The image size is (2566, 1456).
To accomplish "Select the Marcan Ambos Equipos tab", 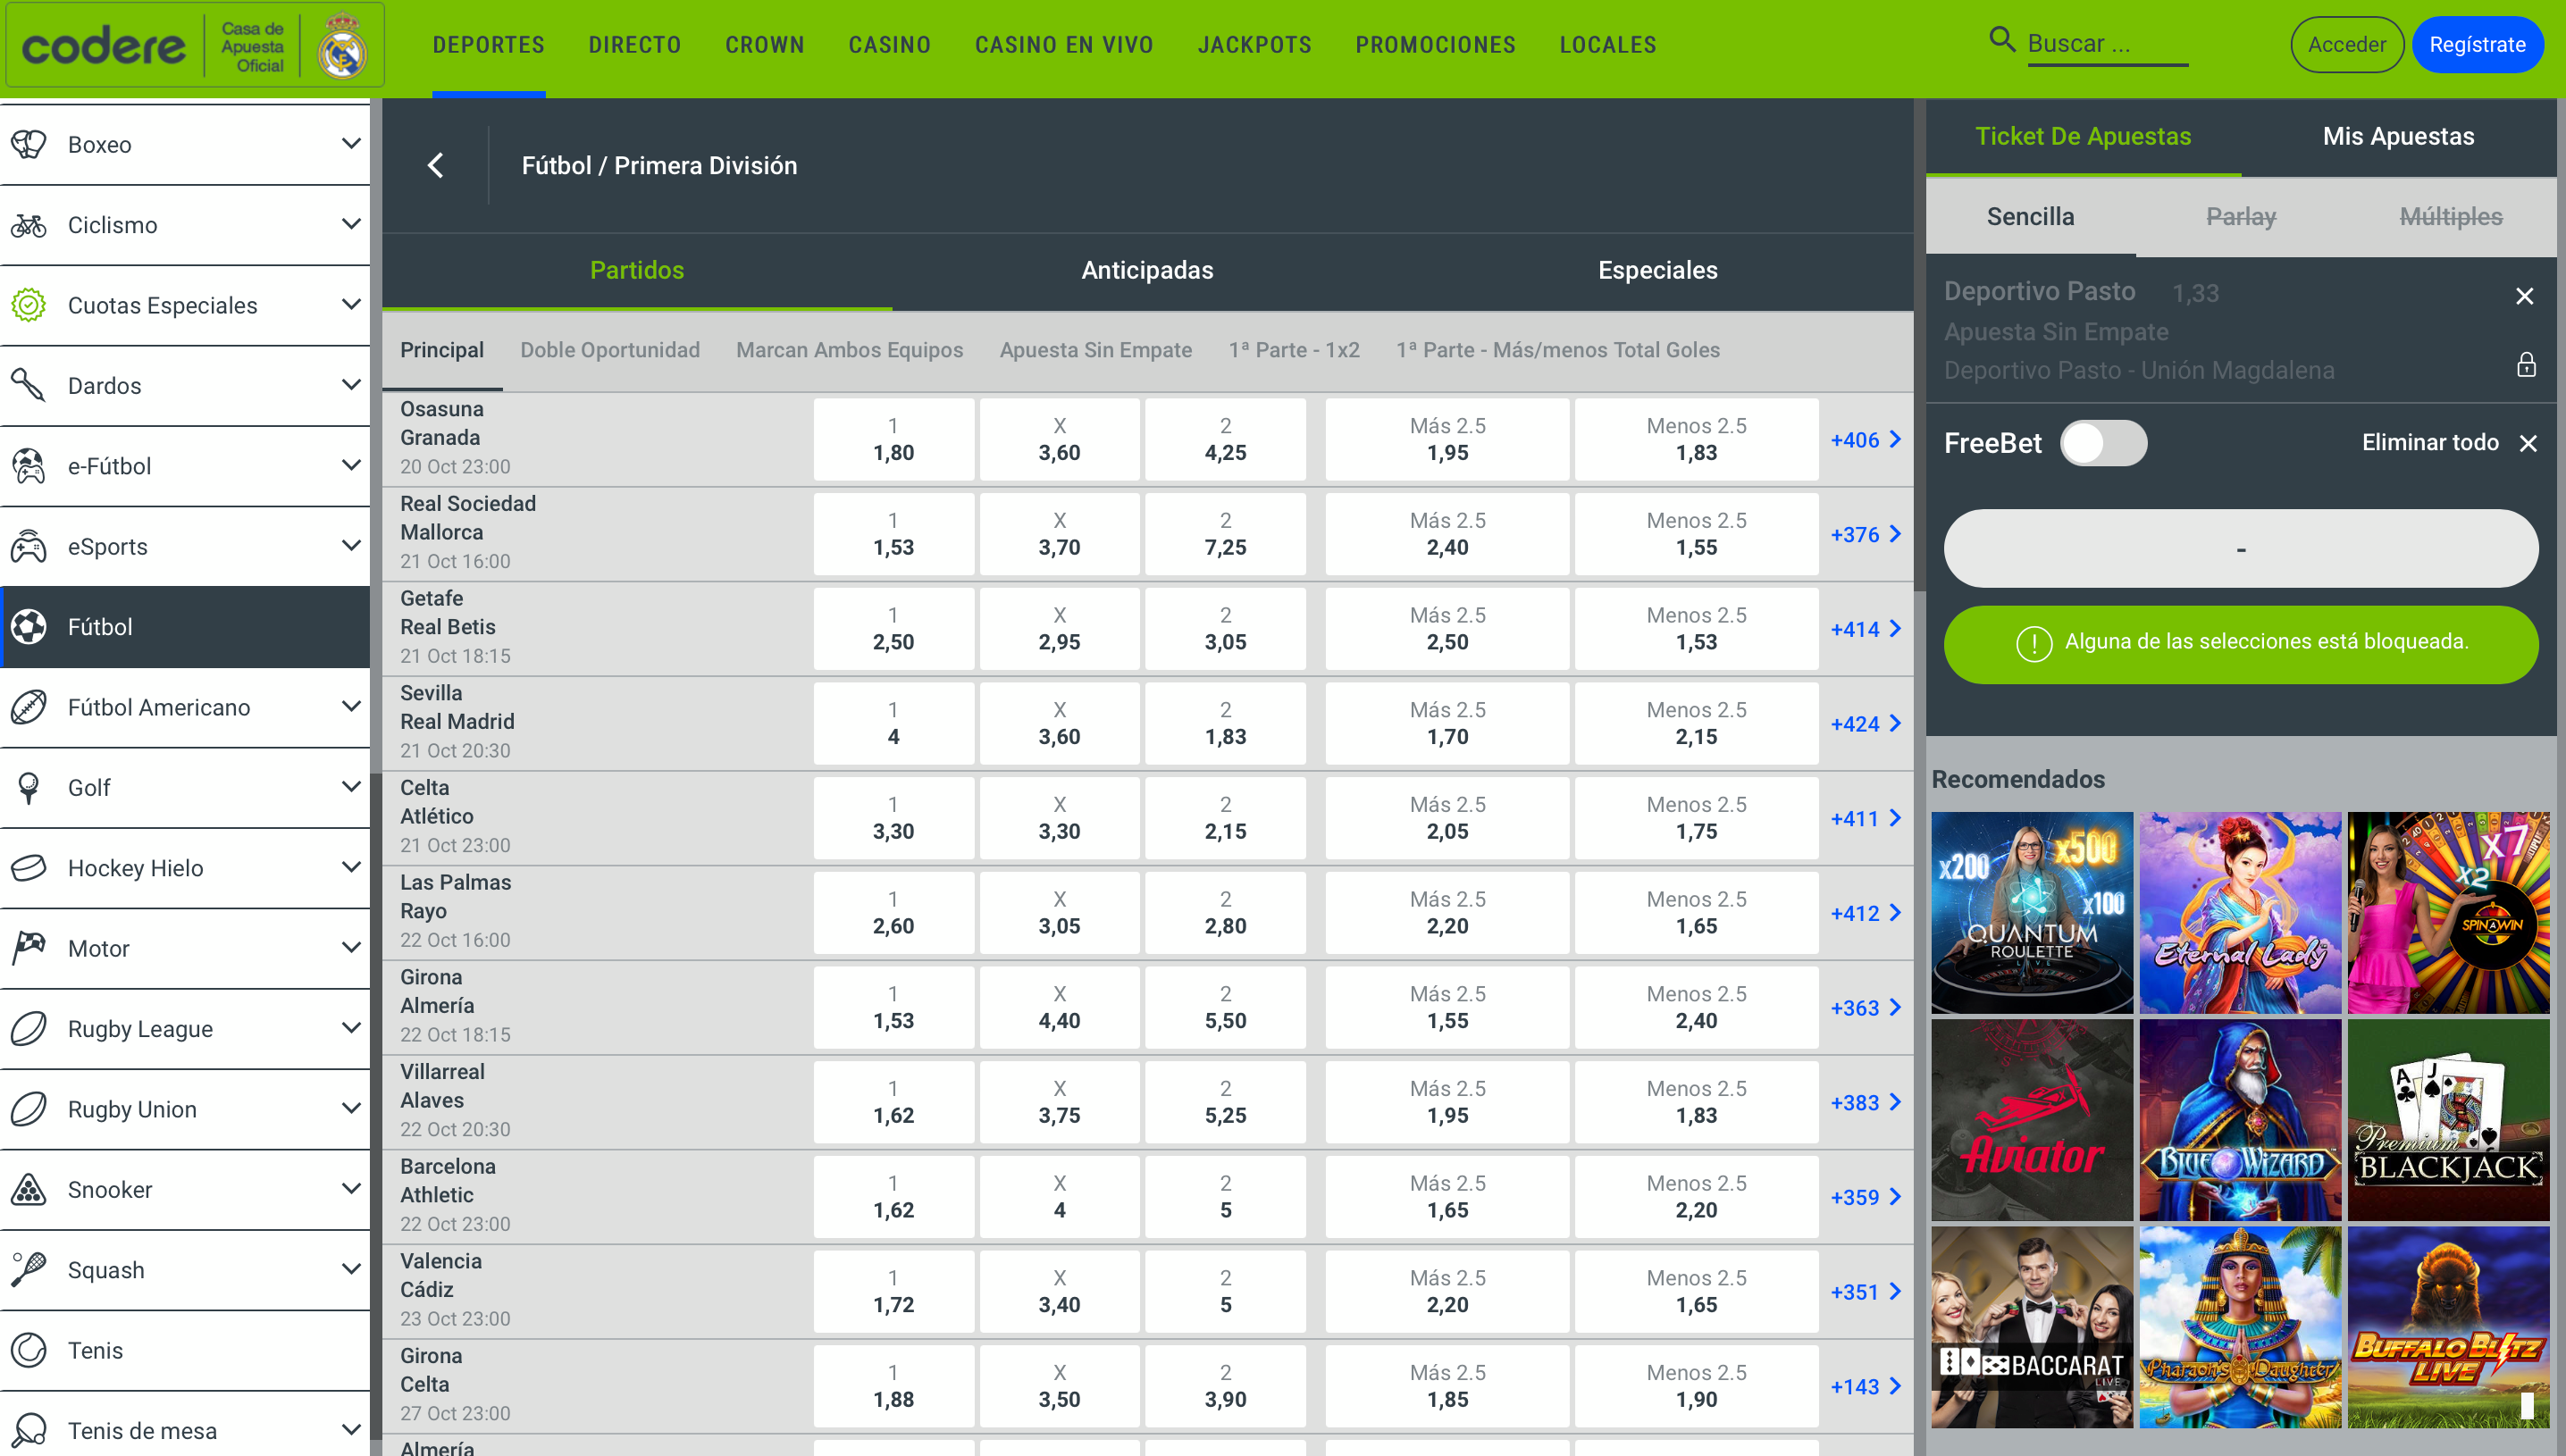I will 849,350.
